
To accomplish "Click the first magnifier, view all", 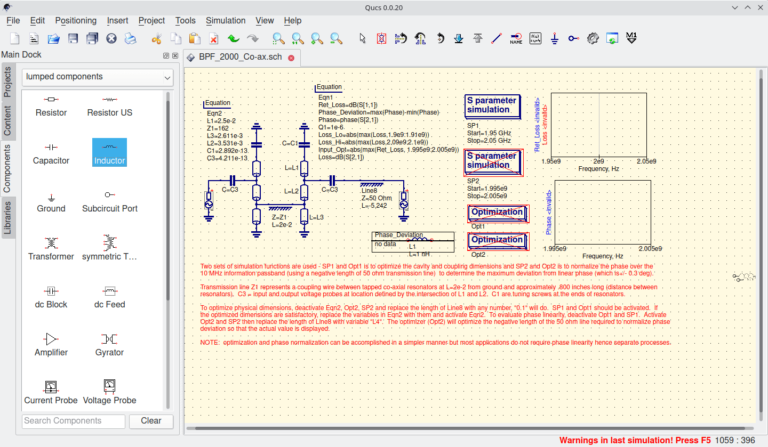I will 278,38.
